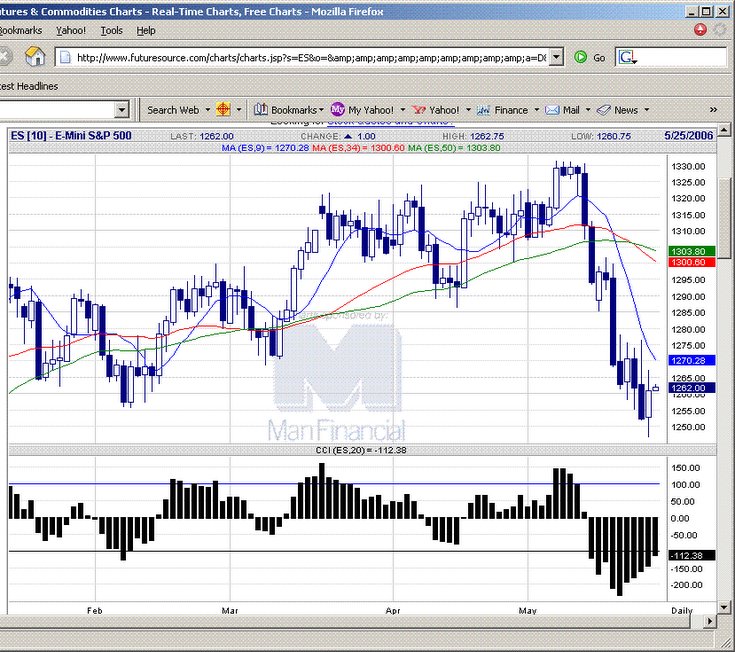Click the ES [10] - E-Mini S&P 500 title
This screenshot has width=735, height=652.
tap(71, 136)
